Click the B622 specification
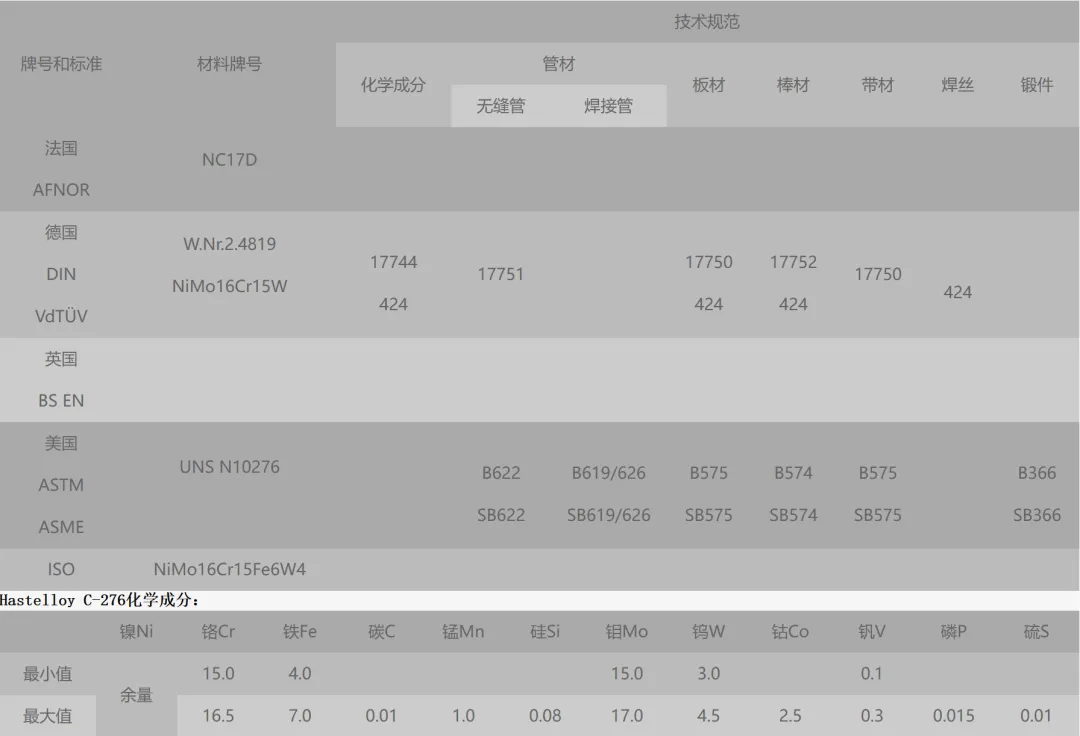 click(x=501, y=473)
